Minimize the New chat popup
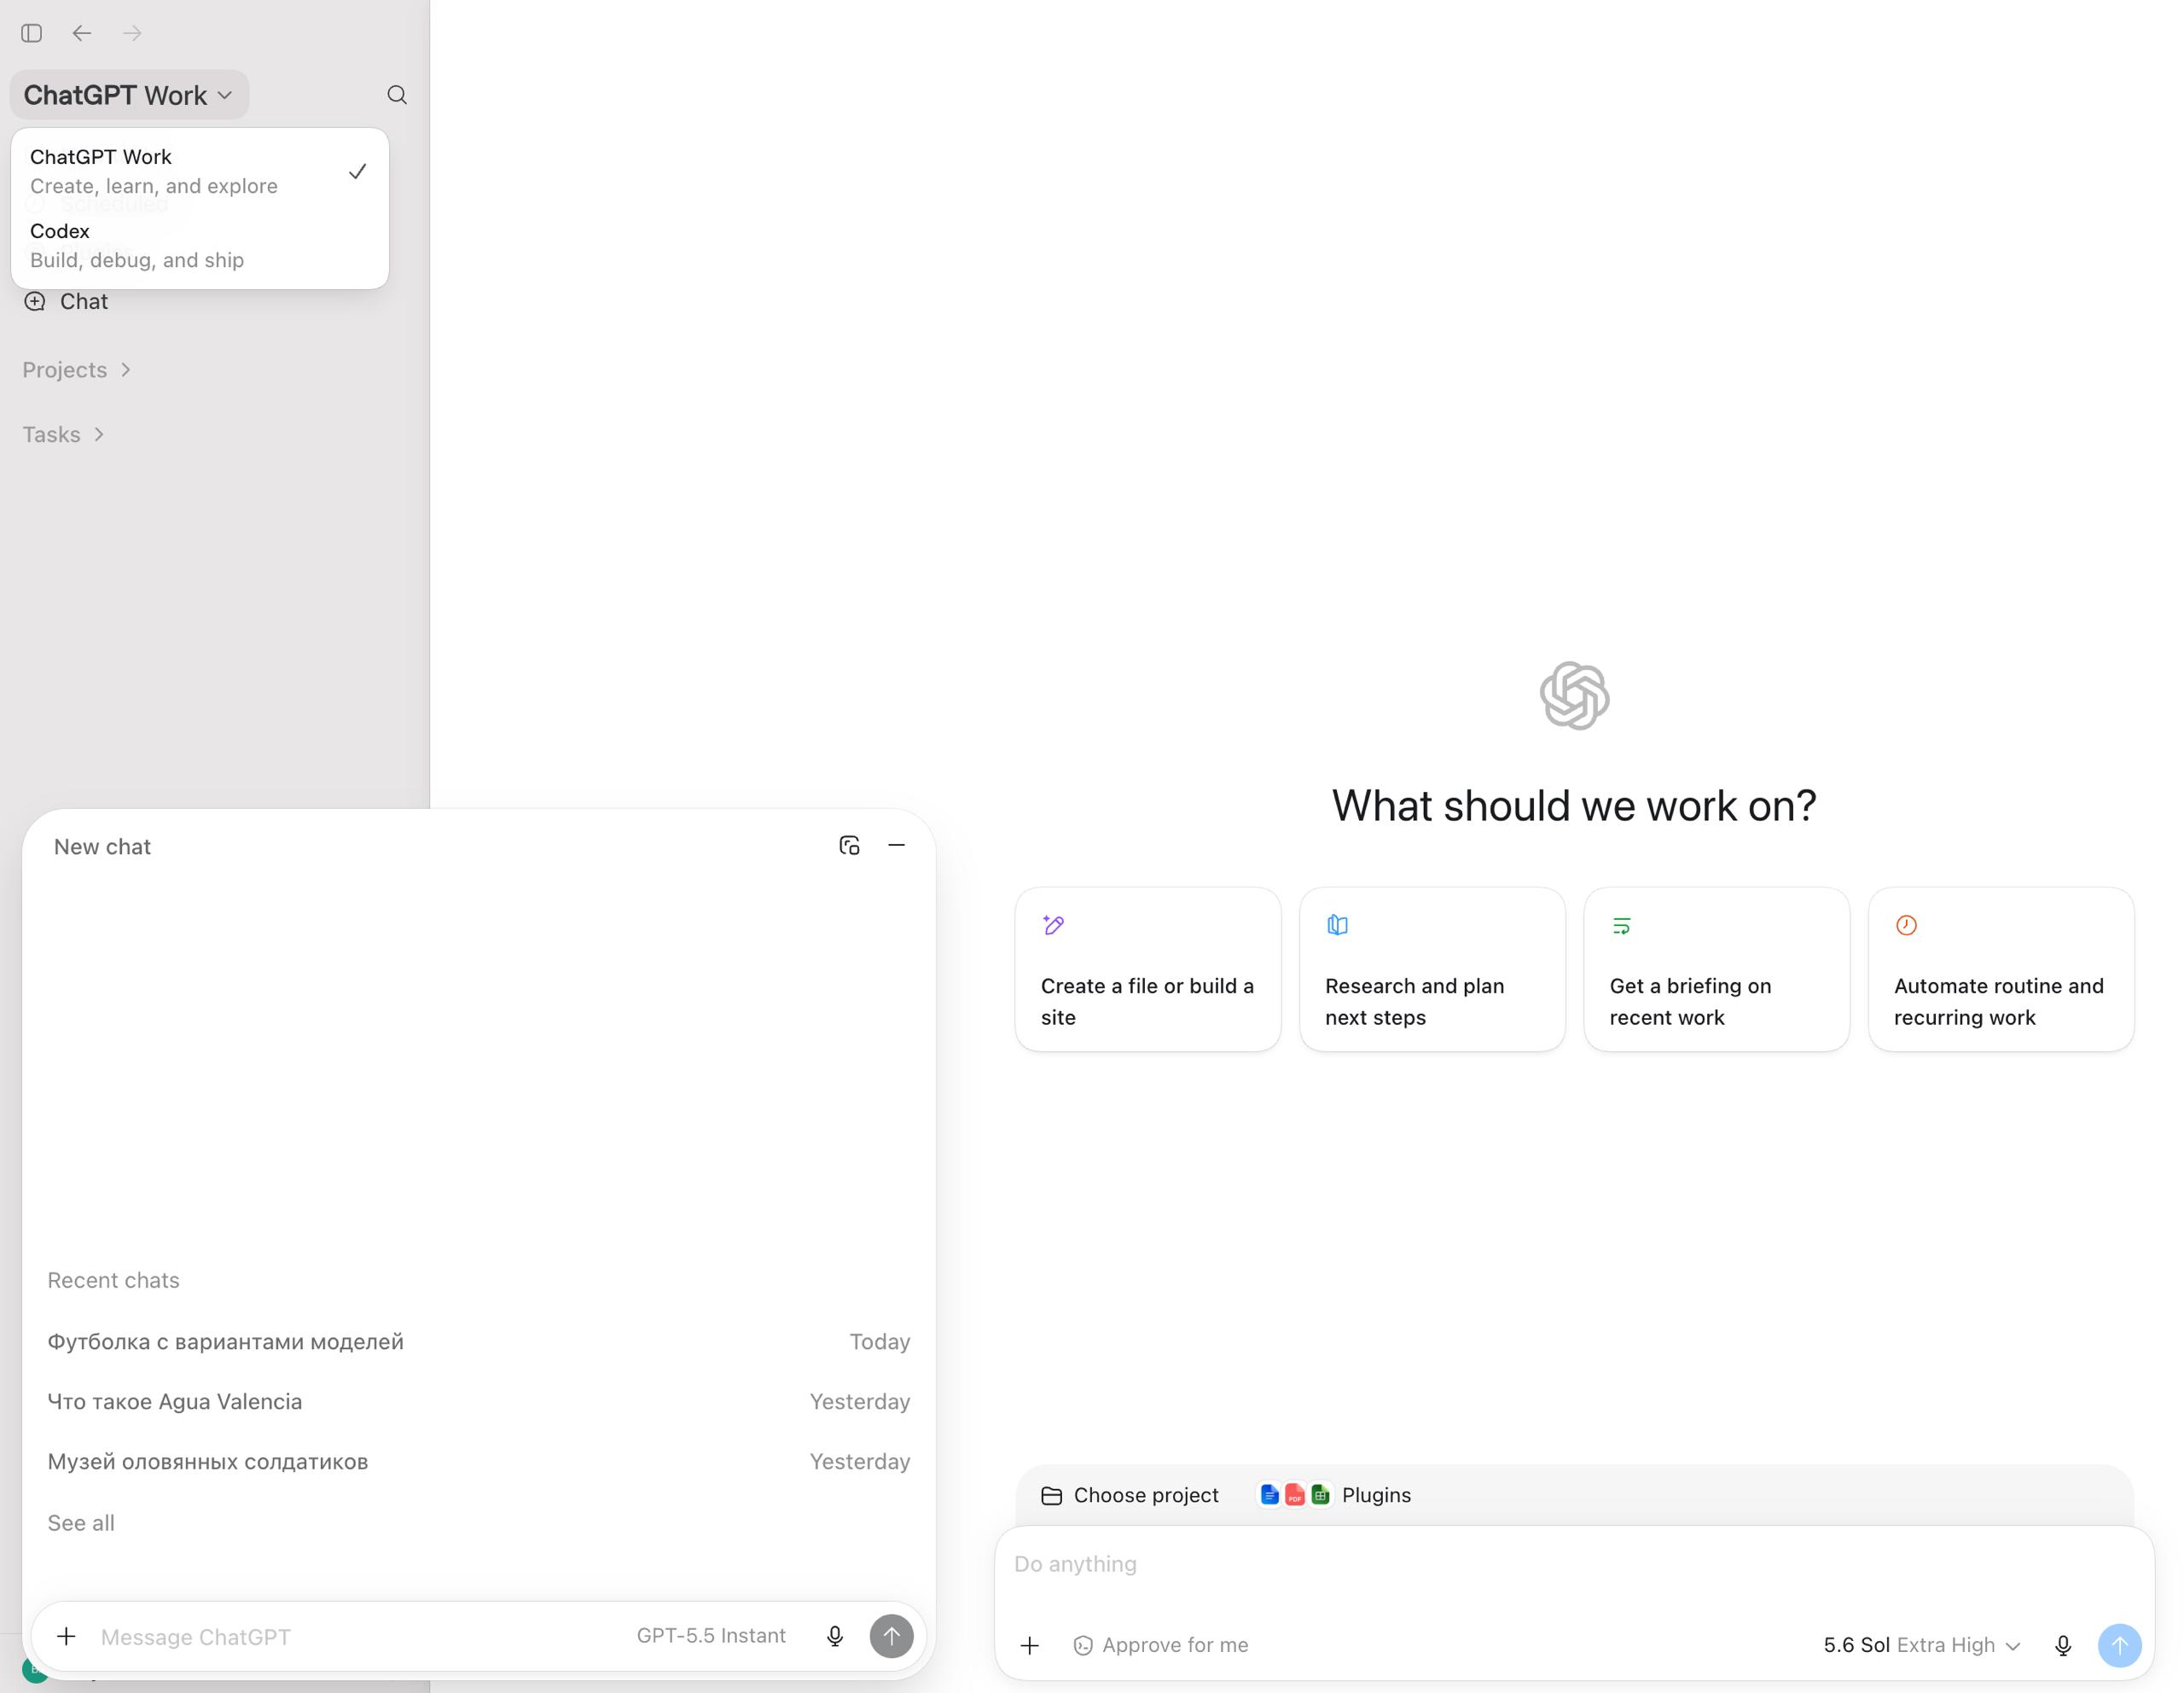The height and width of the screenshot is (1693, 2184). (x=897, y=845)
